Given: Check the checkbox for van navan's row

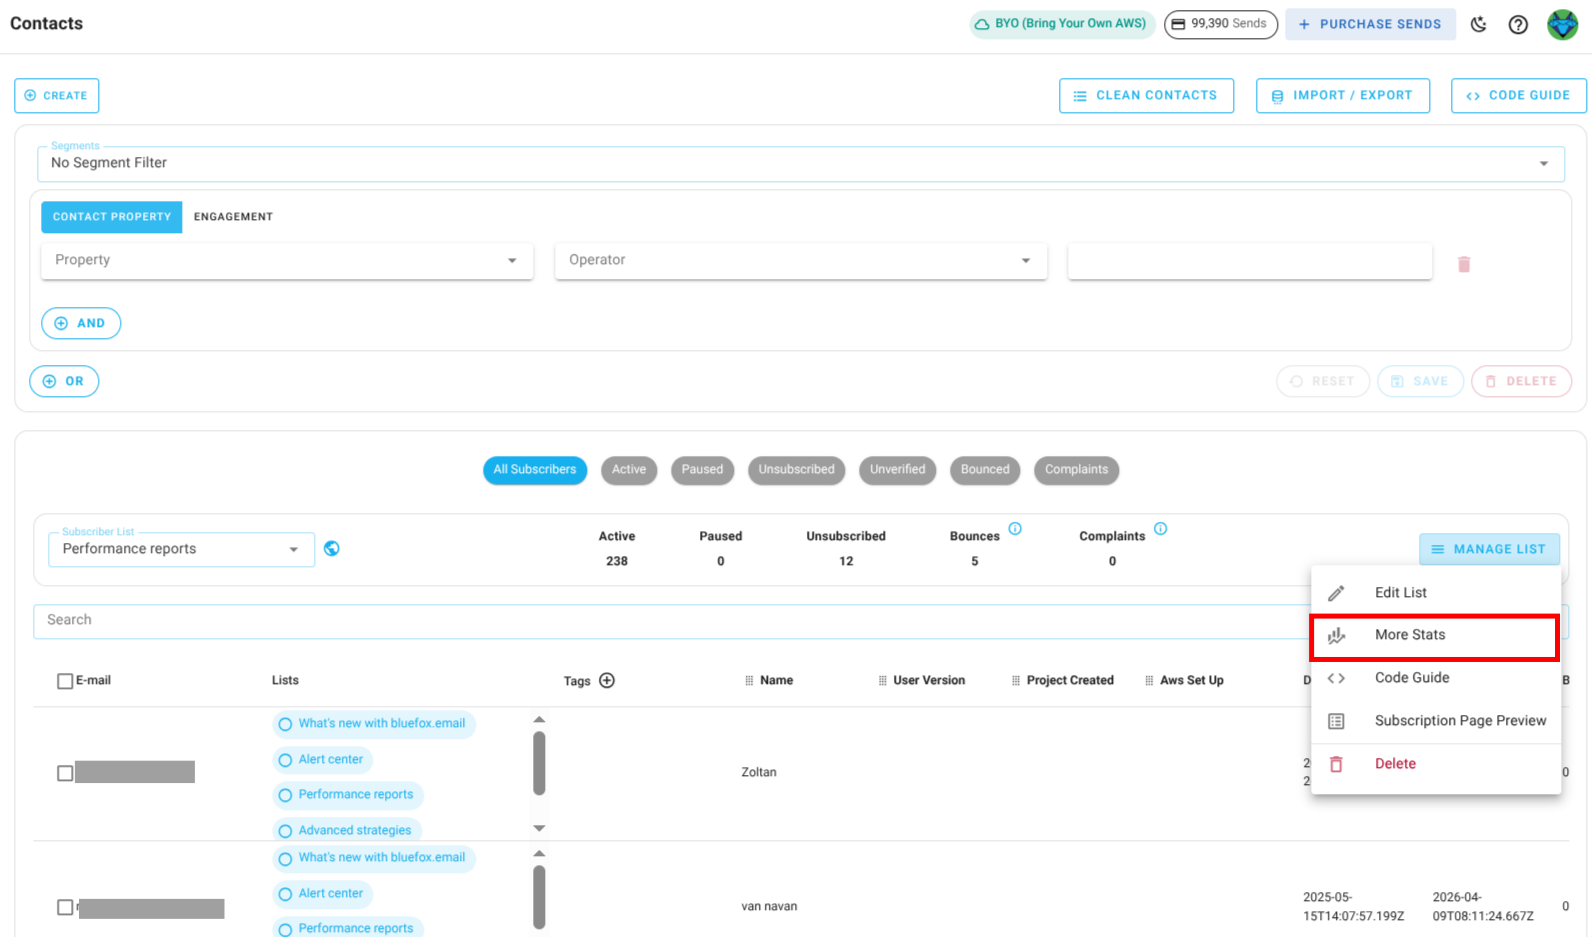Looking at the screenshot, I should click(x=65, y=907).
